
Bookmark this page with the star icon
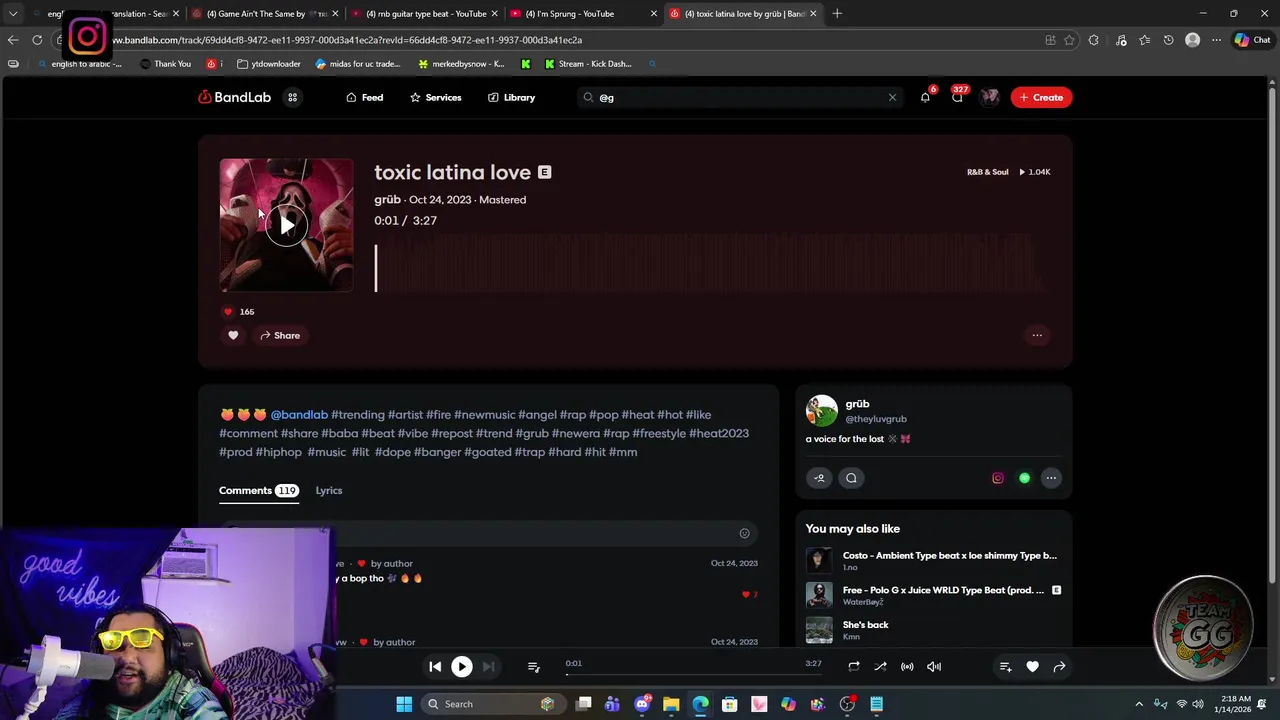(x=1069, y=40)
